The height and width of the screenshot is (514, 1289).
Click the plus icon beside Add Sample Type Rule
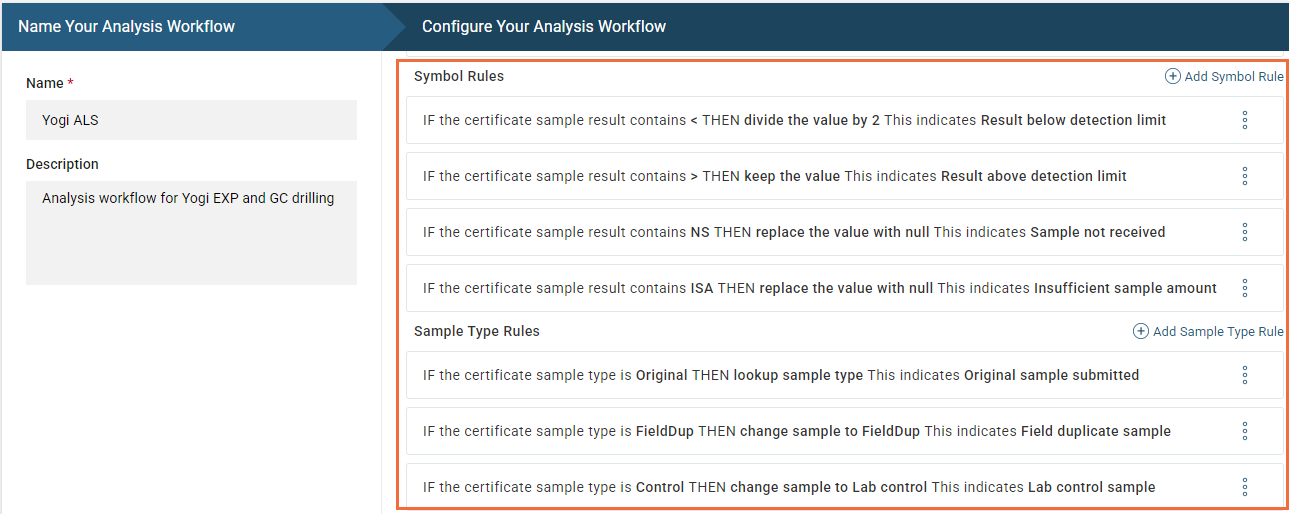point(1140,331)
